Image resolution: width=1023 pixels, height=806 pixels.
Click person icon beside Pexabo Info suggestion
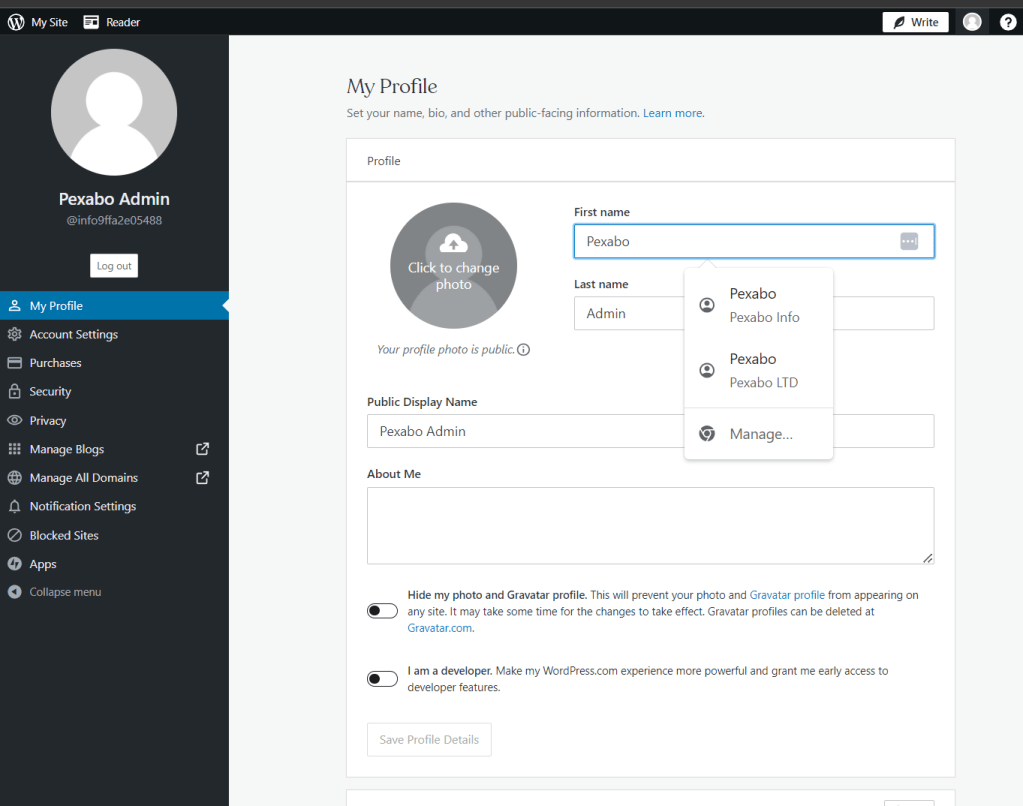click(707, 305)
